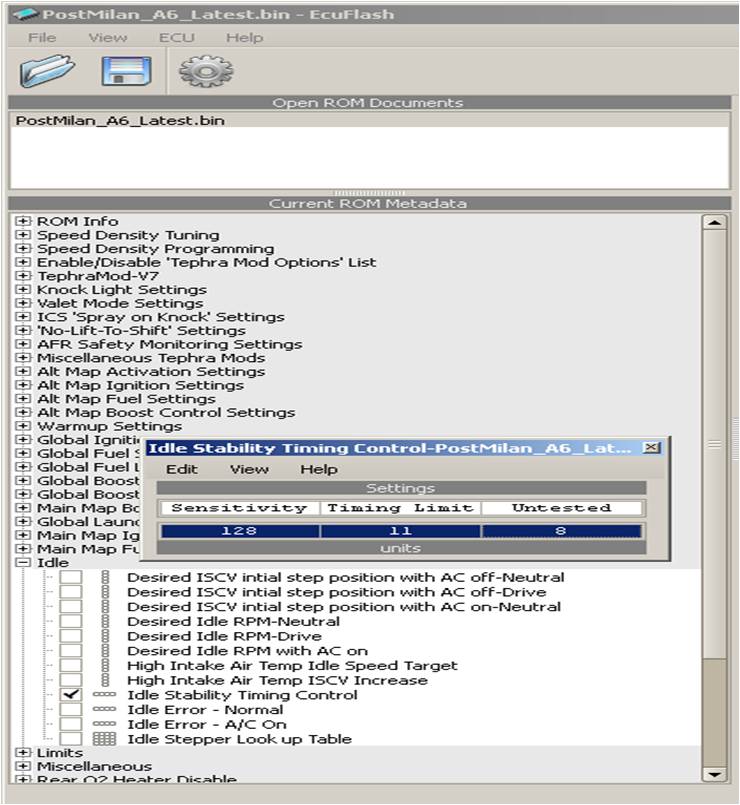Check High Intake Air Temp Idle Speed Target checkbox

click(x=70, y=665)
